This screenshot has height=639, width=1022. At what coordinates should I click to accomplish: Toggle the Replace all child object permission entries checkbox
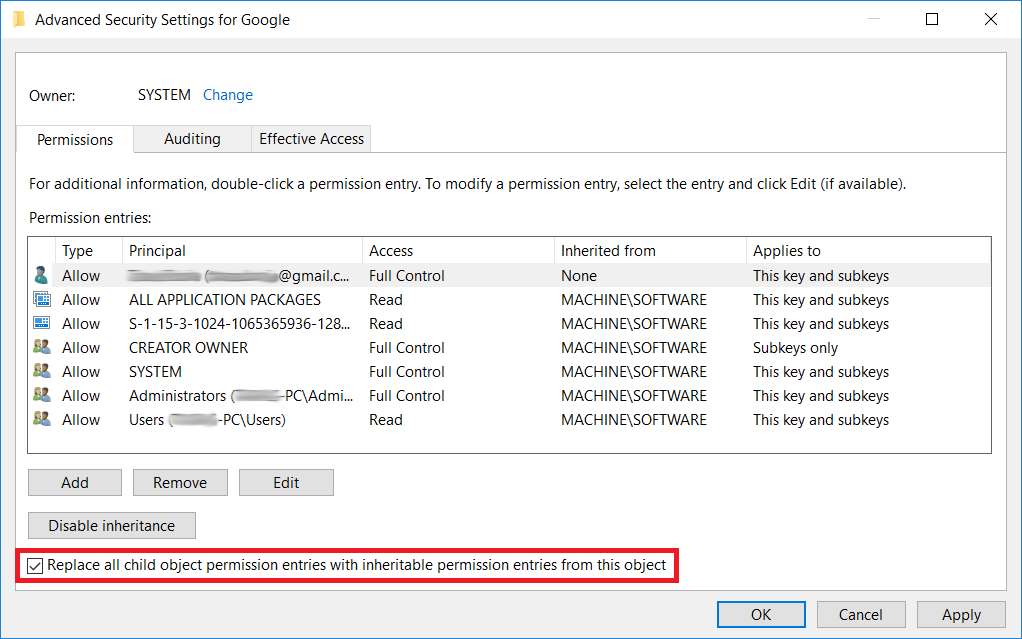35,565
